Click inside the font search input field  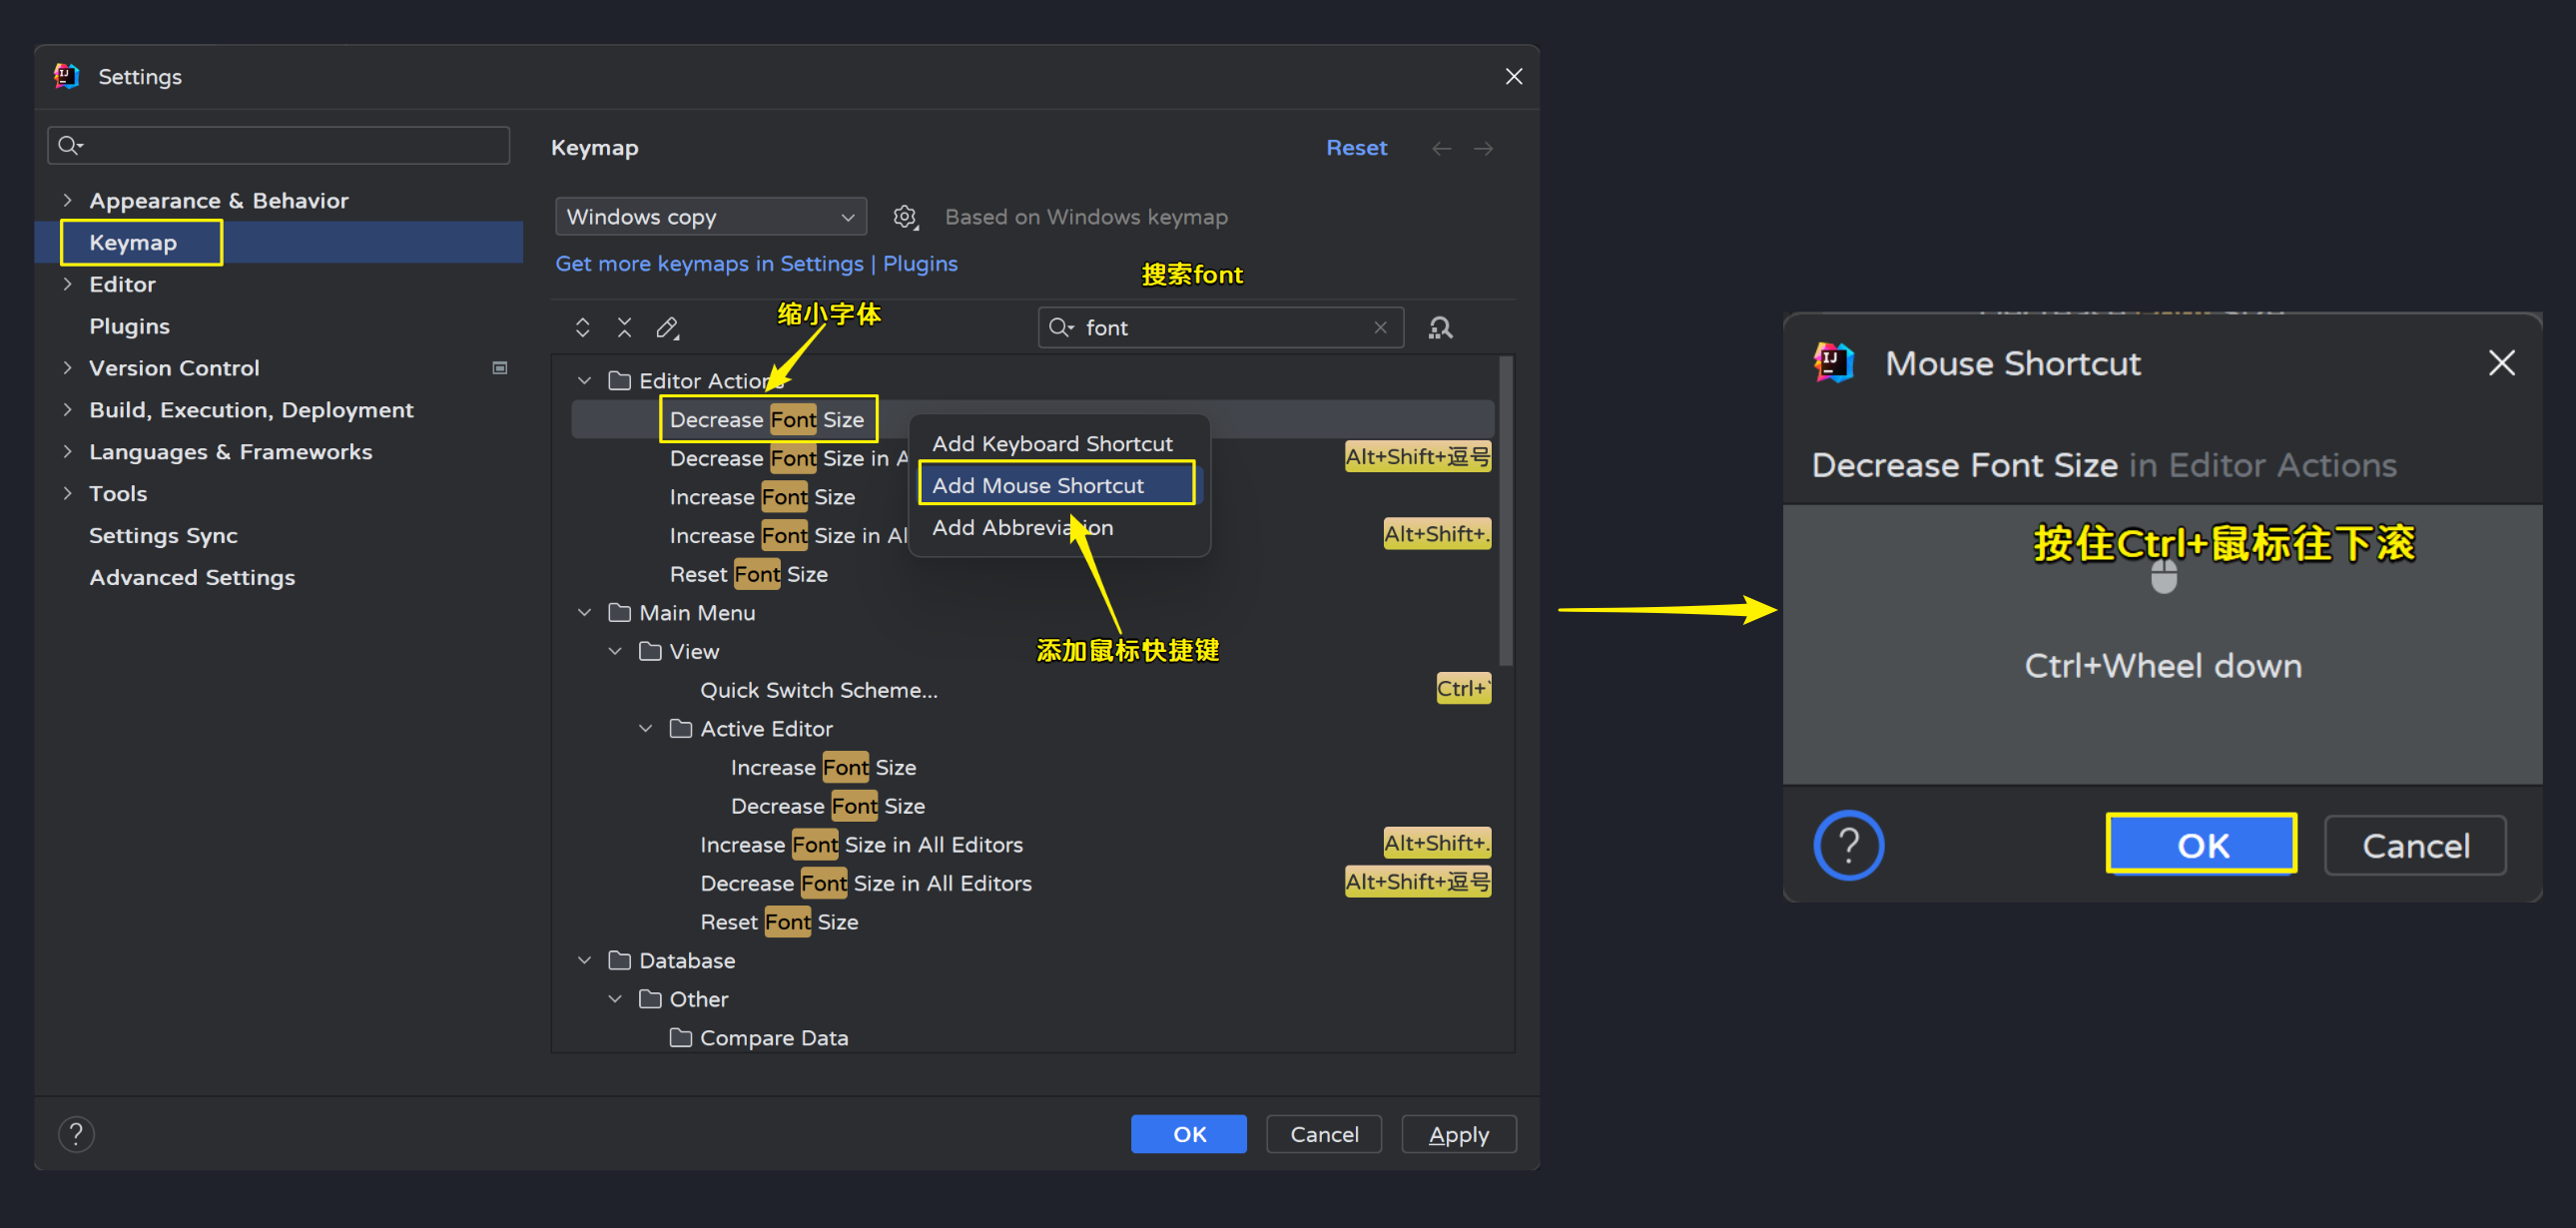1200,327
